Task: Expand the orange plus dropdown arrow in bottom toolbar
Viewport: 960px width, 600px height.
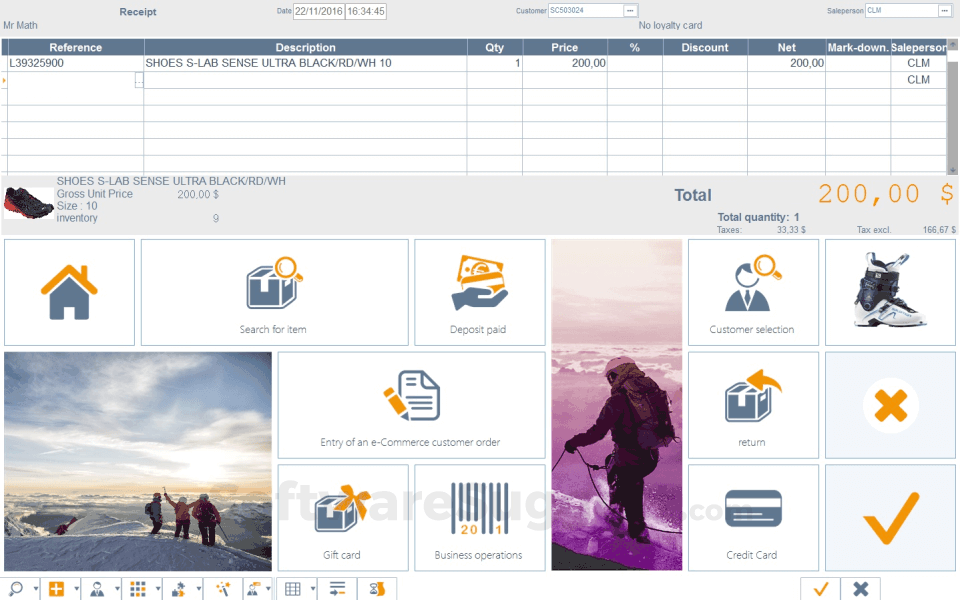Action: (76, 589)
